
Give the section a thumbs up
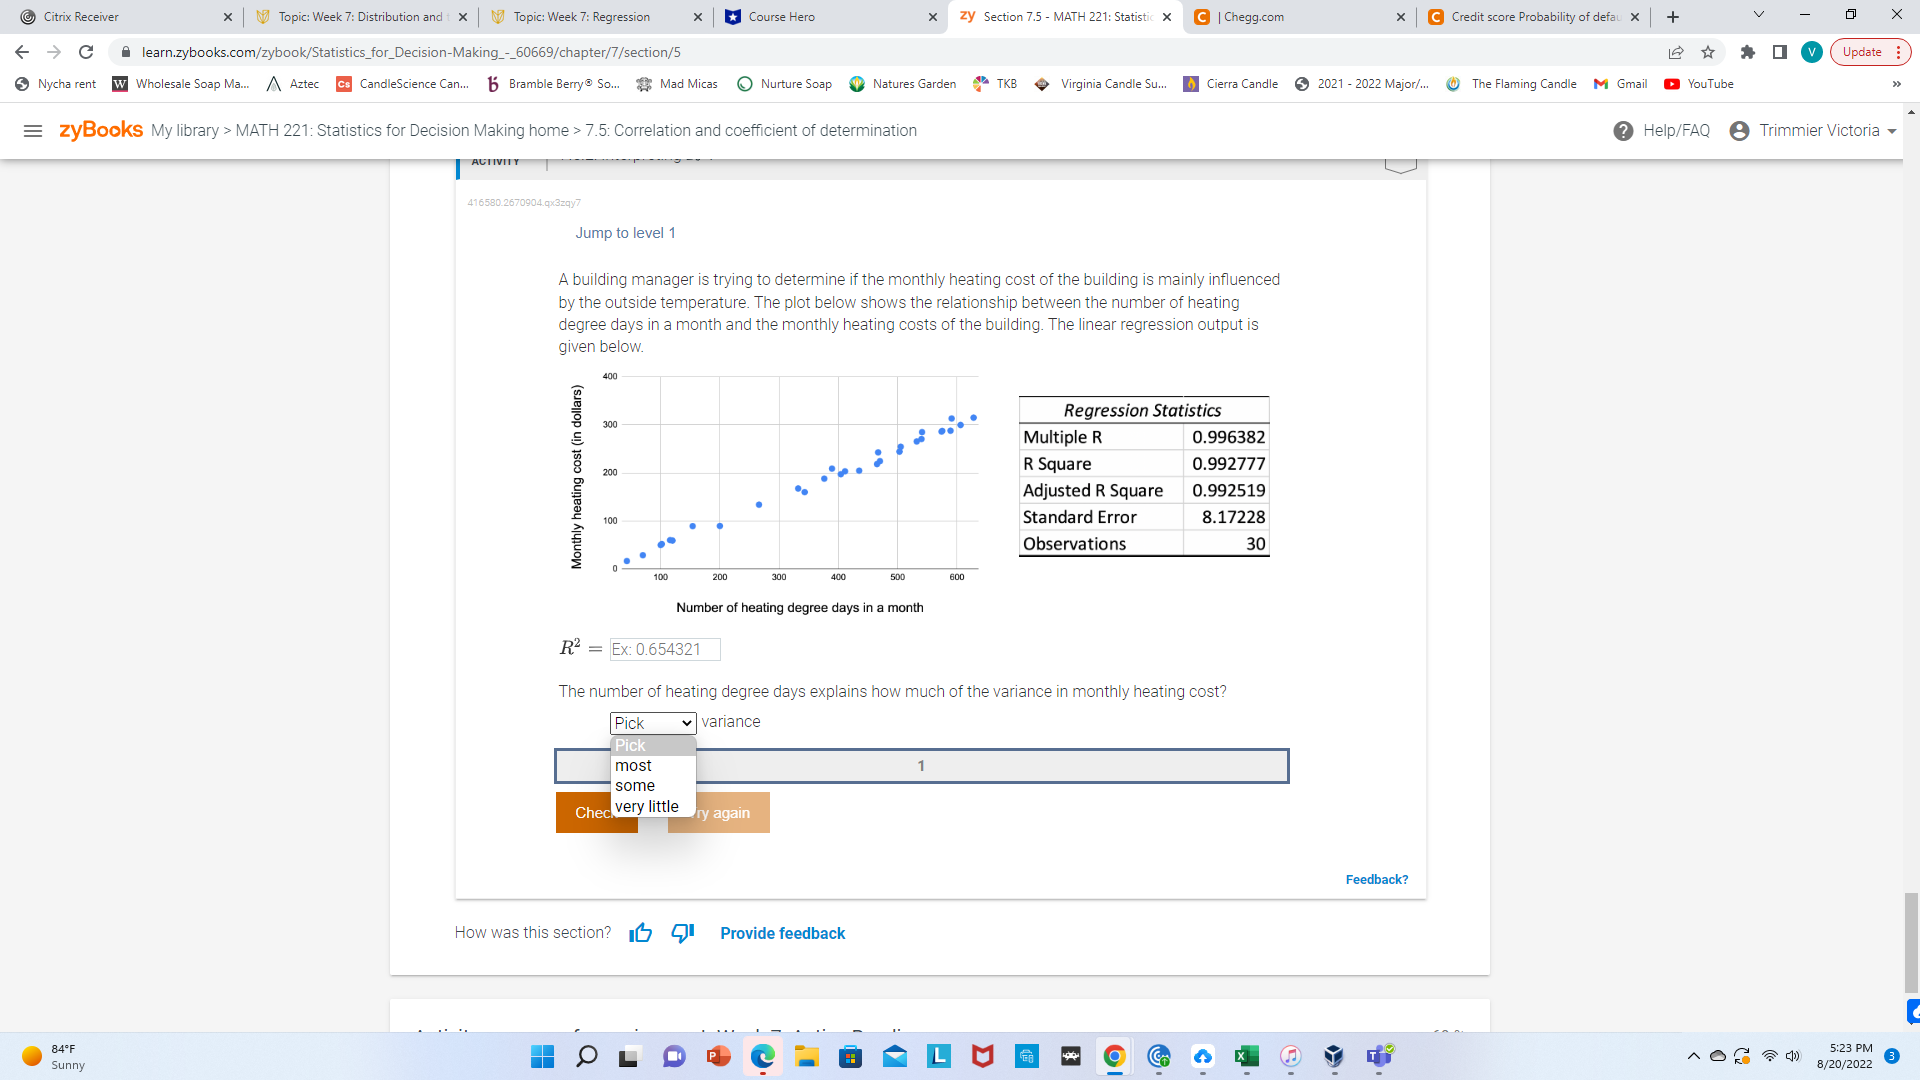click(640, 932)
